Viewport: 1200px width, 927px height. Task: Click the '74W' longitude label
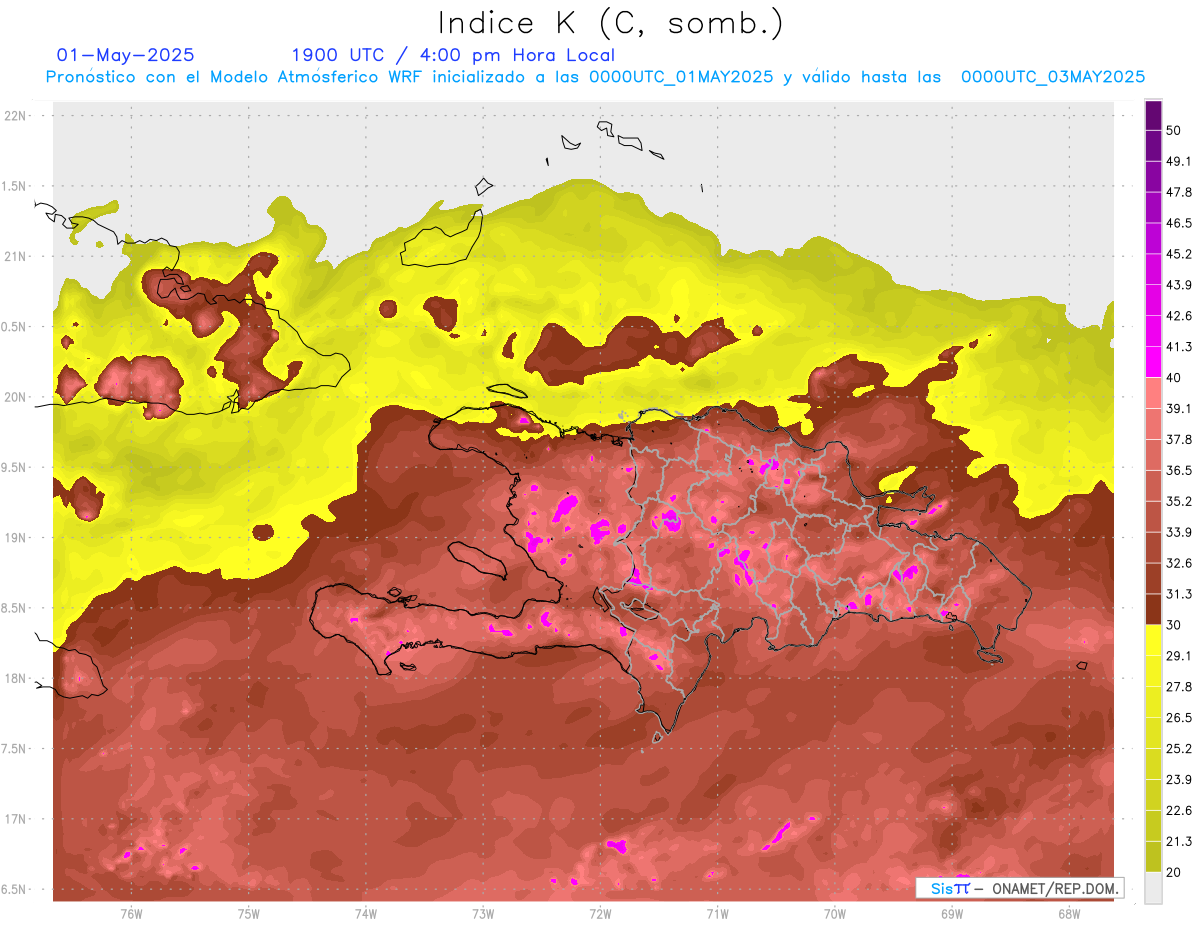pos(366,913)
